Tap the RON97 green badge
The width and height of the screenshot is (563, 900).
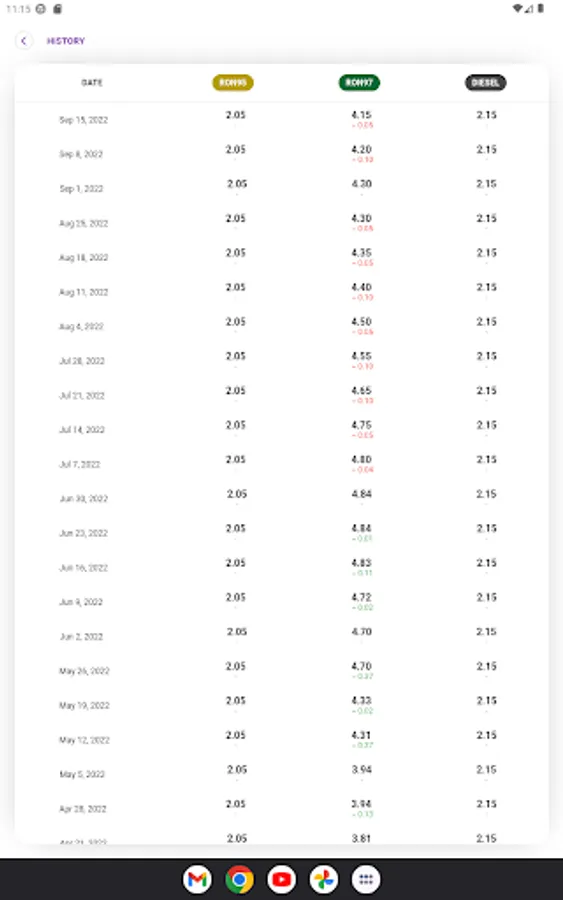359,83
